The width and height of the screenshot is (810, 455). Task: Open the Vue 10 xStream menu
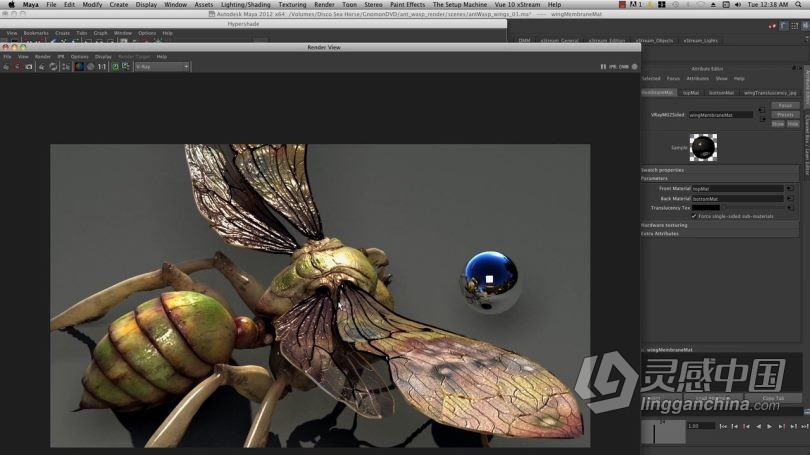coord(517,4)
